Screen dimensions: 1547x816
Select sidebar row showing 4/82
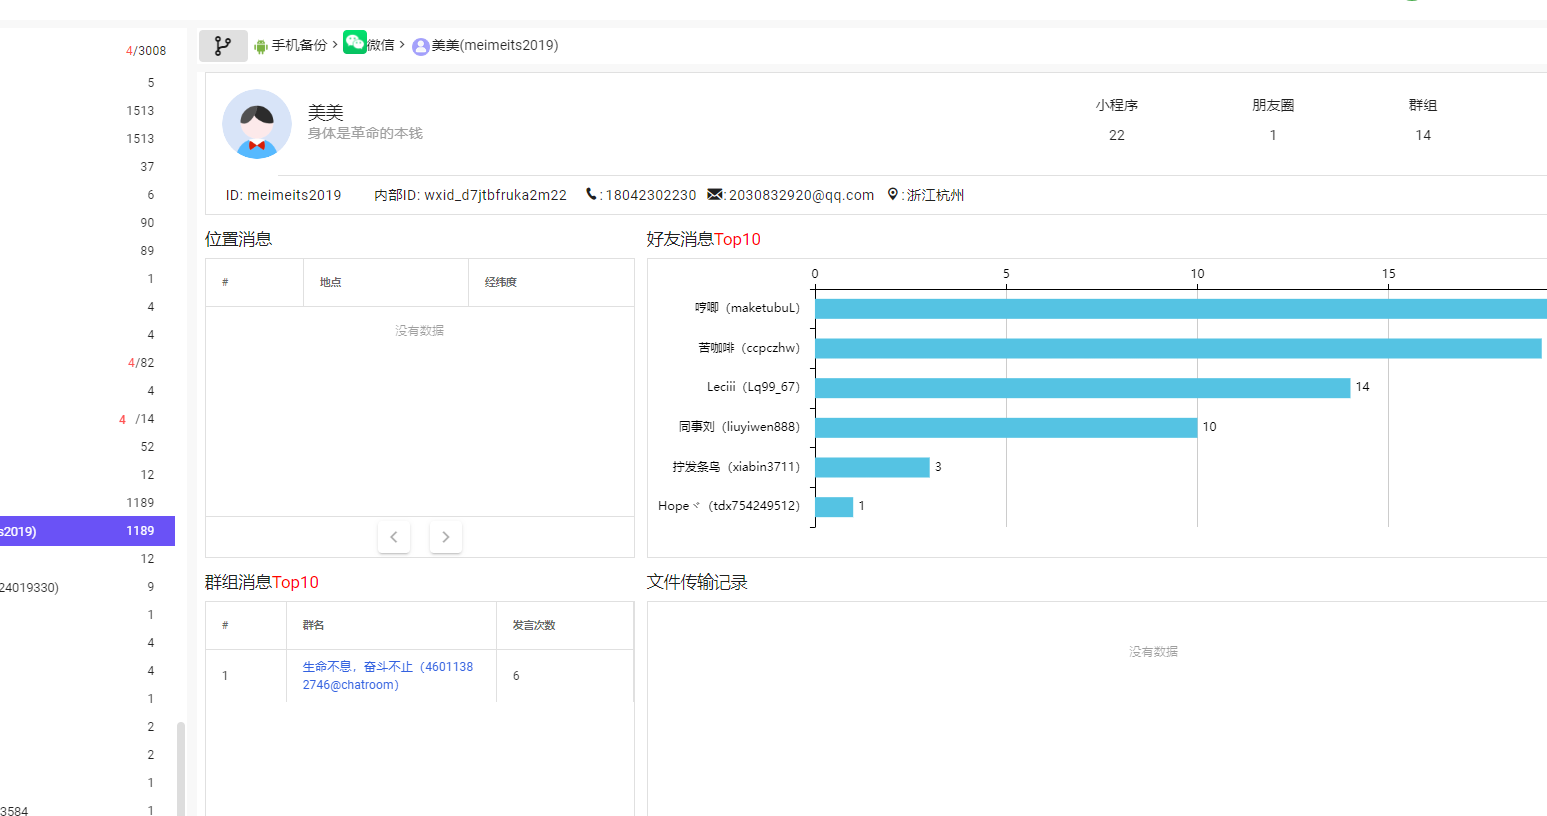coord(87,363)
